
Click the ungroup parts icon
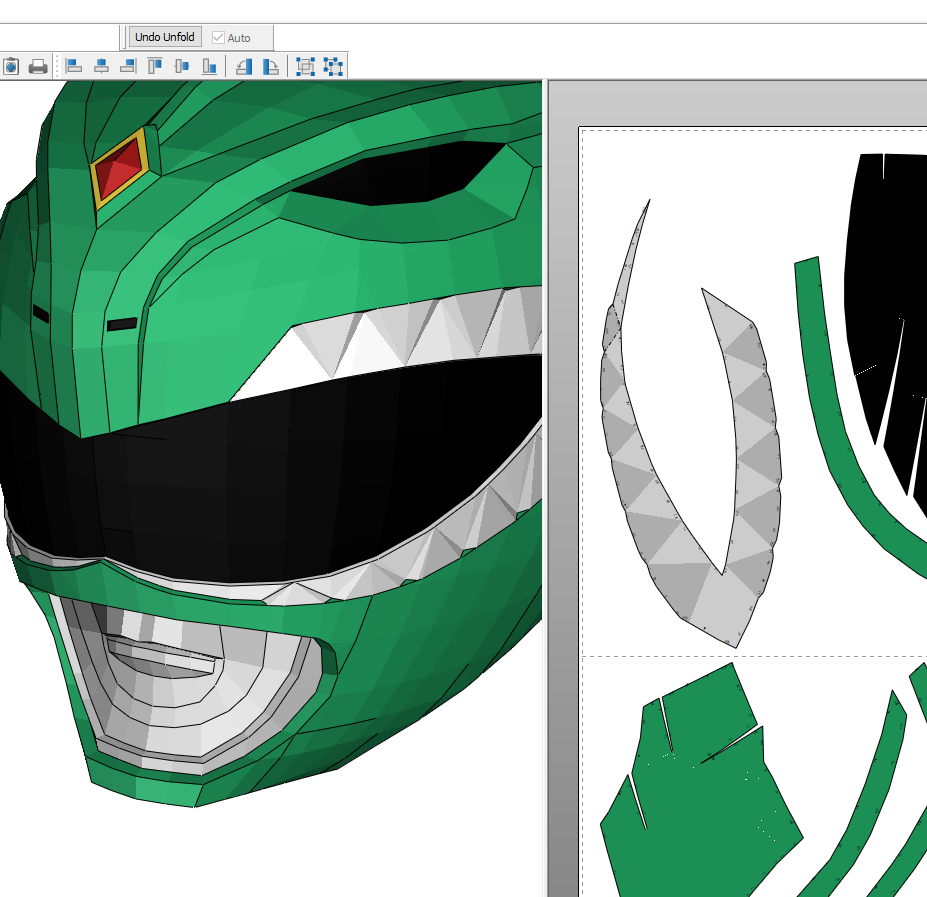tap(333, 66)
